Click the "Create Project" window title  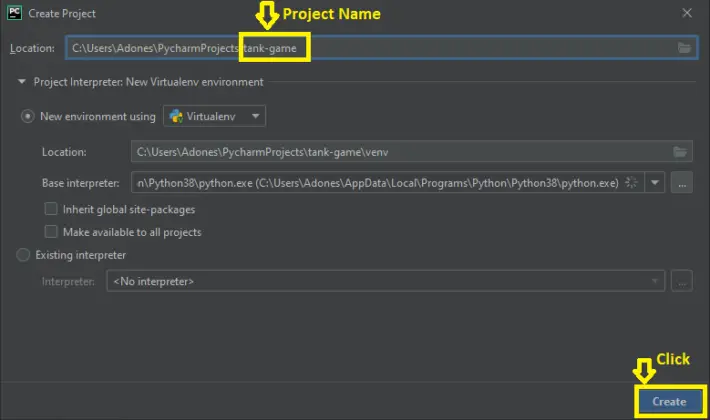tap(62, 14)
